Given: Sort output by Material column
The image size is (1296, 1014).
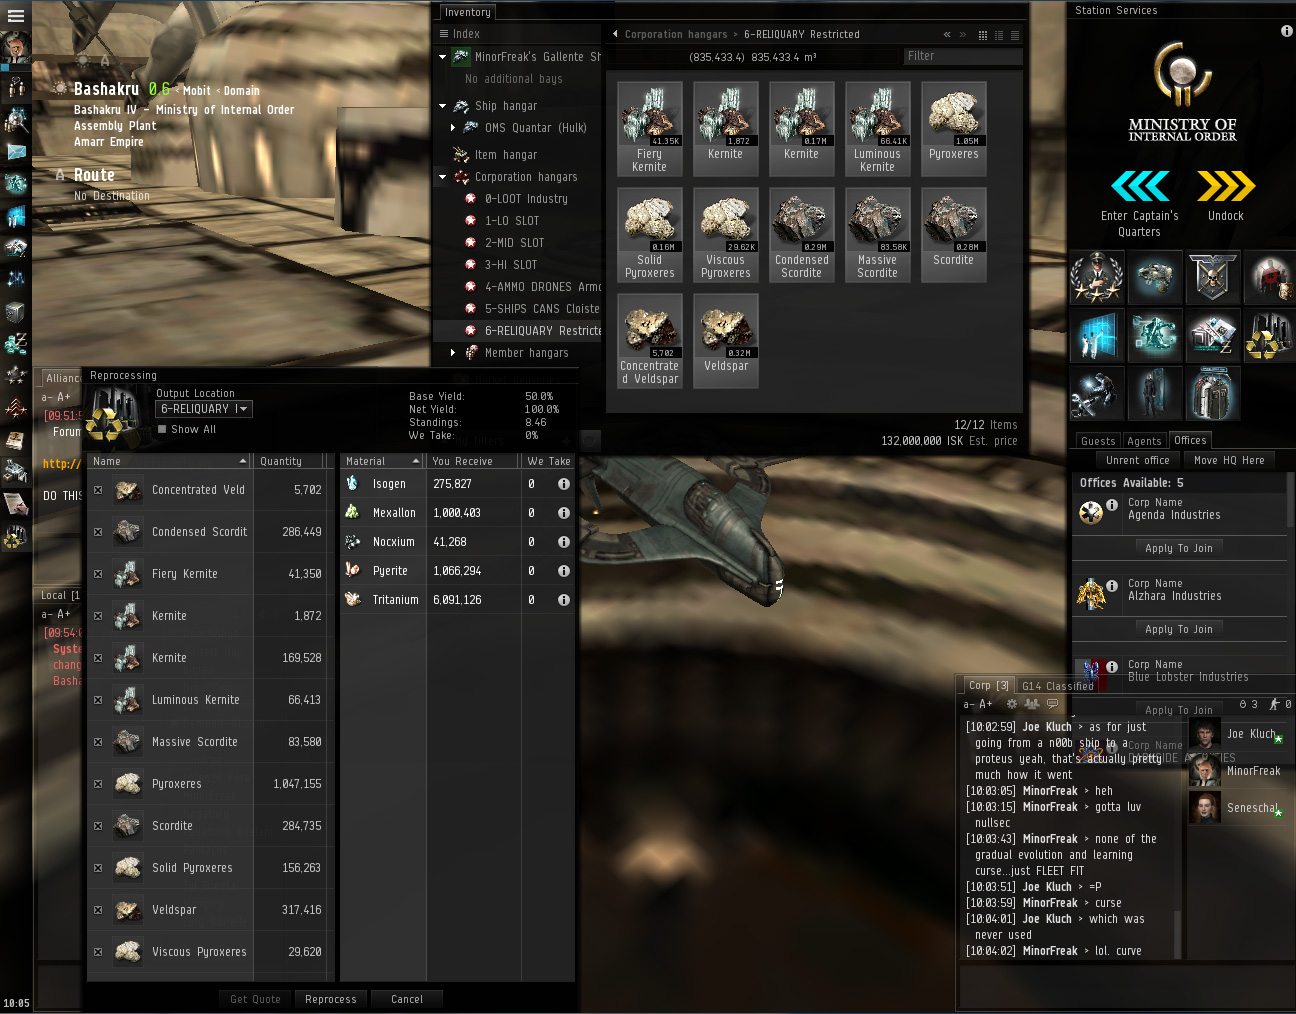Looking at the screenshot, I should tap(382, 461).
